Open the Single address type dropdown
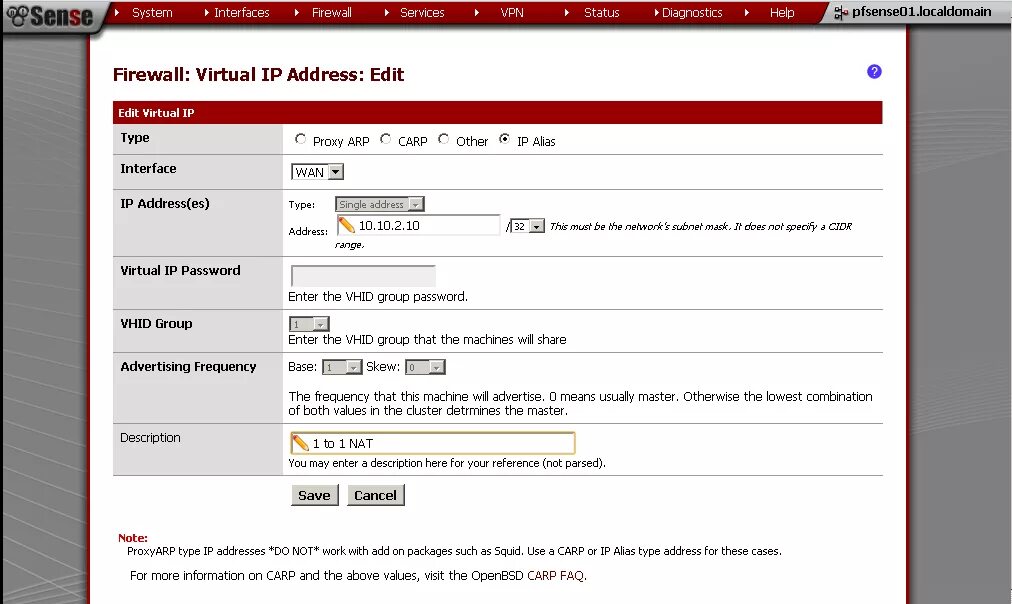1012x604 pixels. pyautogui.click(x=380, y=205)
